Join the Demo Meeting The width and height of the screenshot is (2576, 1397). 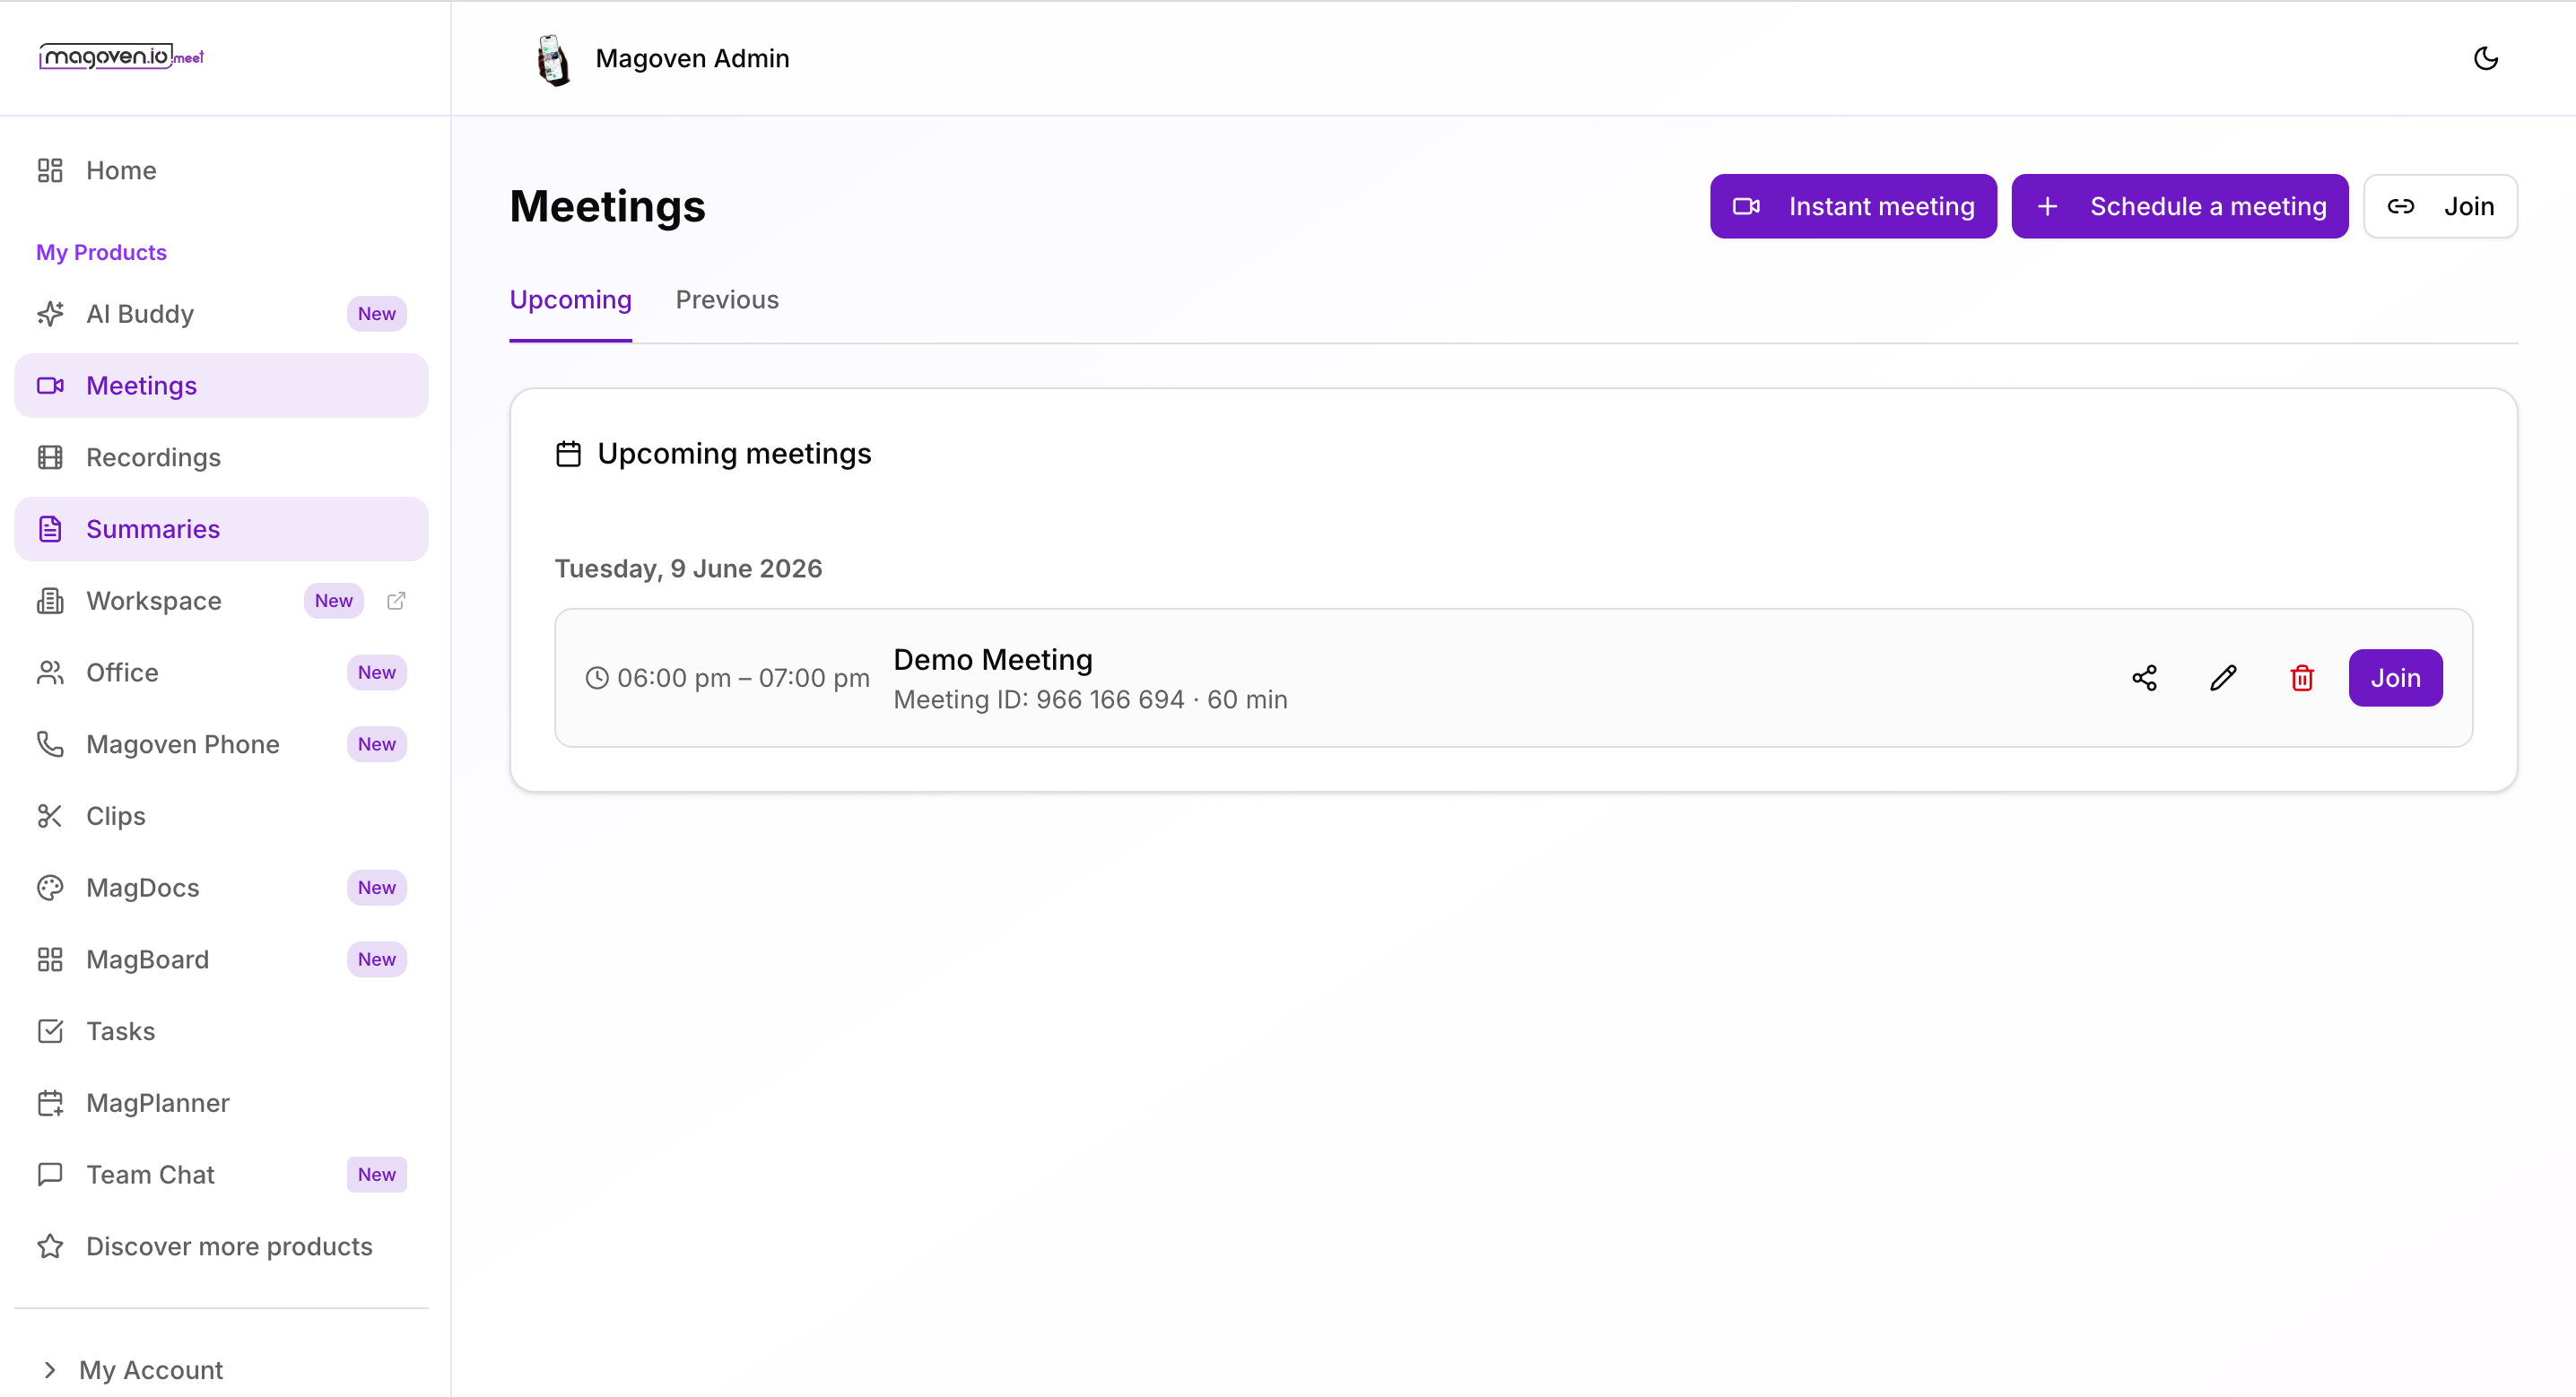[2395, 678]
